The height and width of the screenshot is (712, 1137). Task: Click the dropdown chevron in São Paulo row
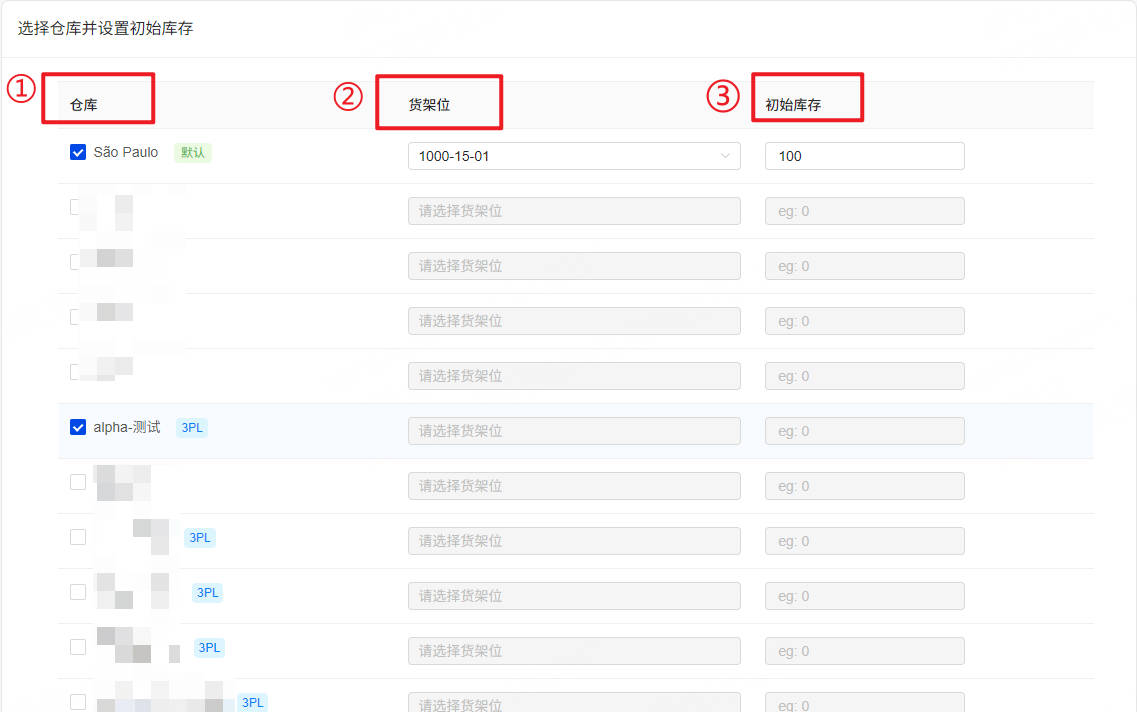724,156
